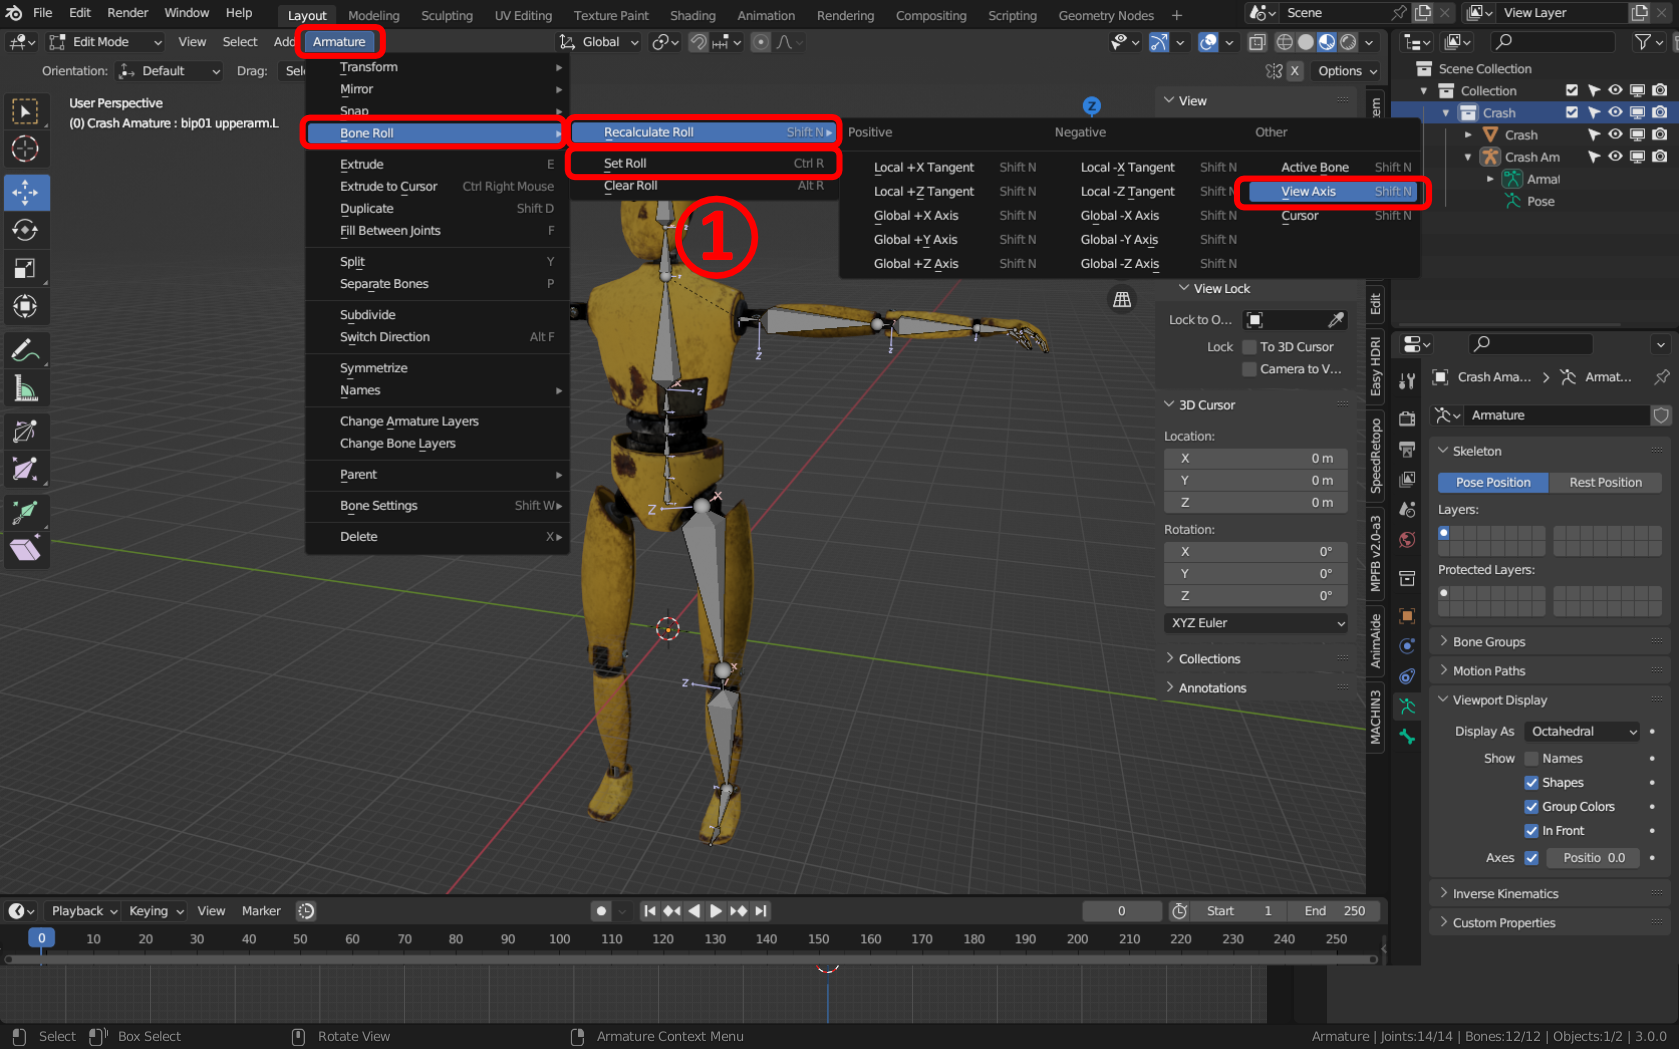Open the Global orientation dropdown
Viewport: 1679px width, 1049px height.
coord(599,42)
